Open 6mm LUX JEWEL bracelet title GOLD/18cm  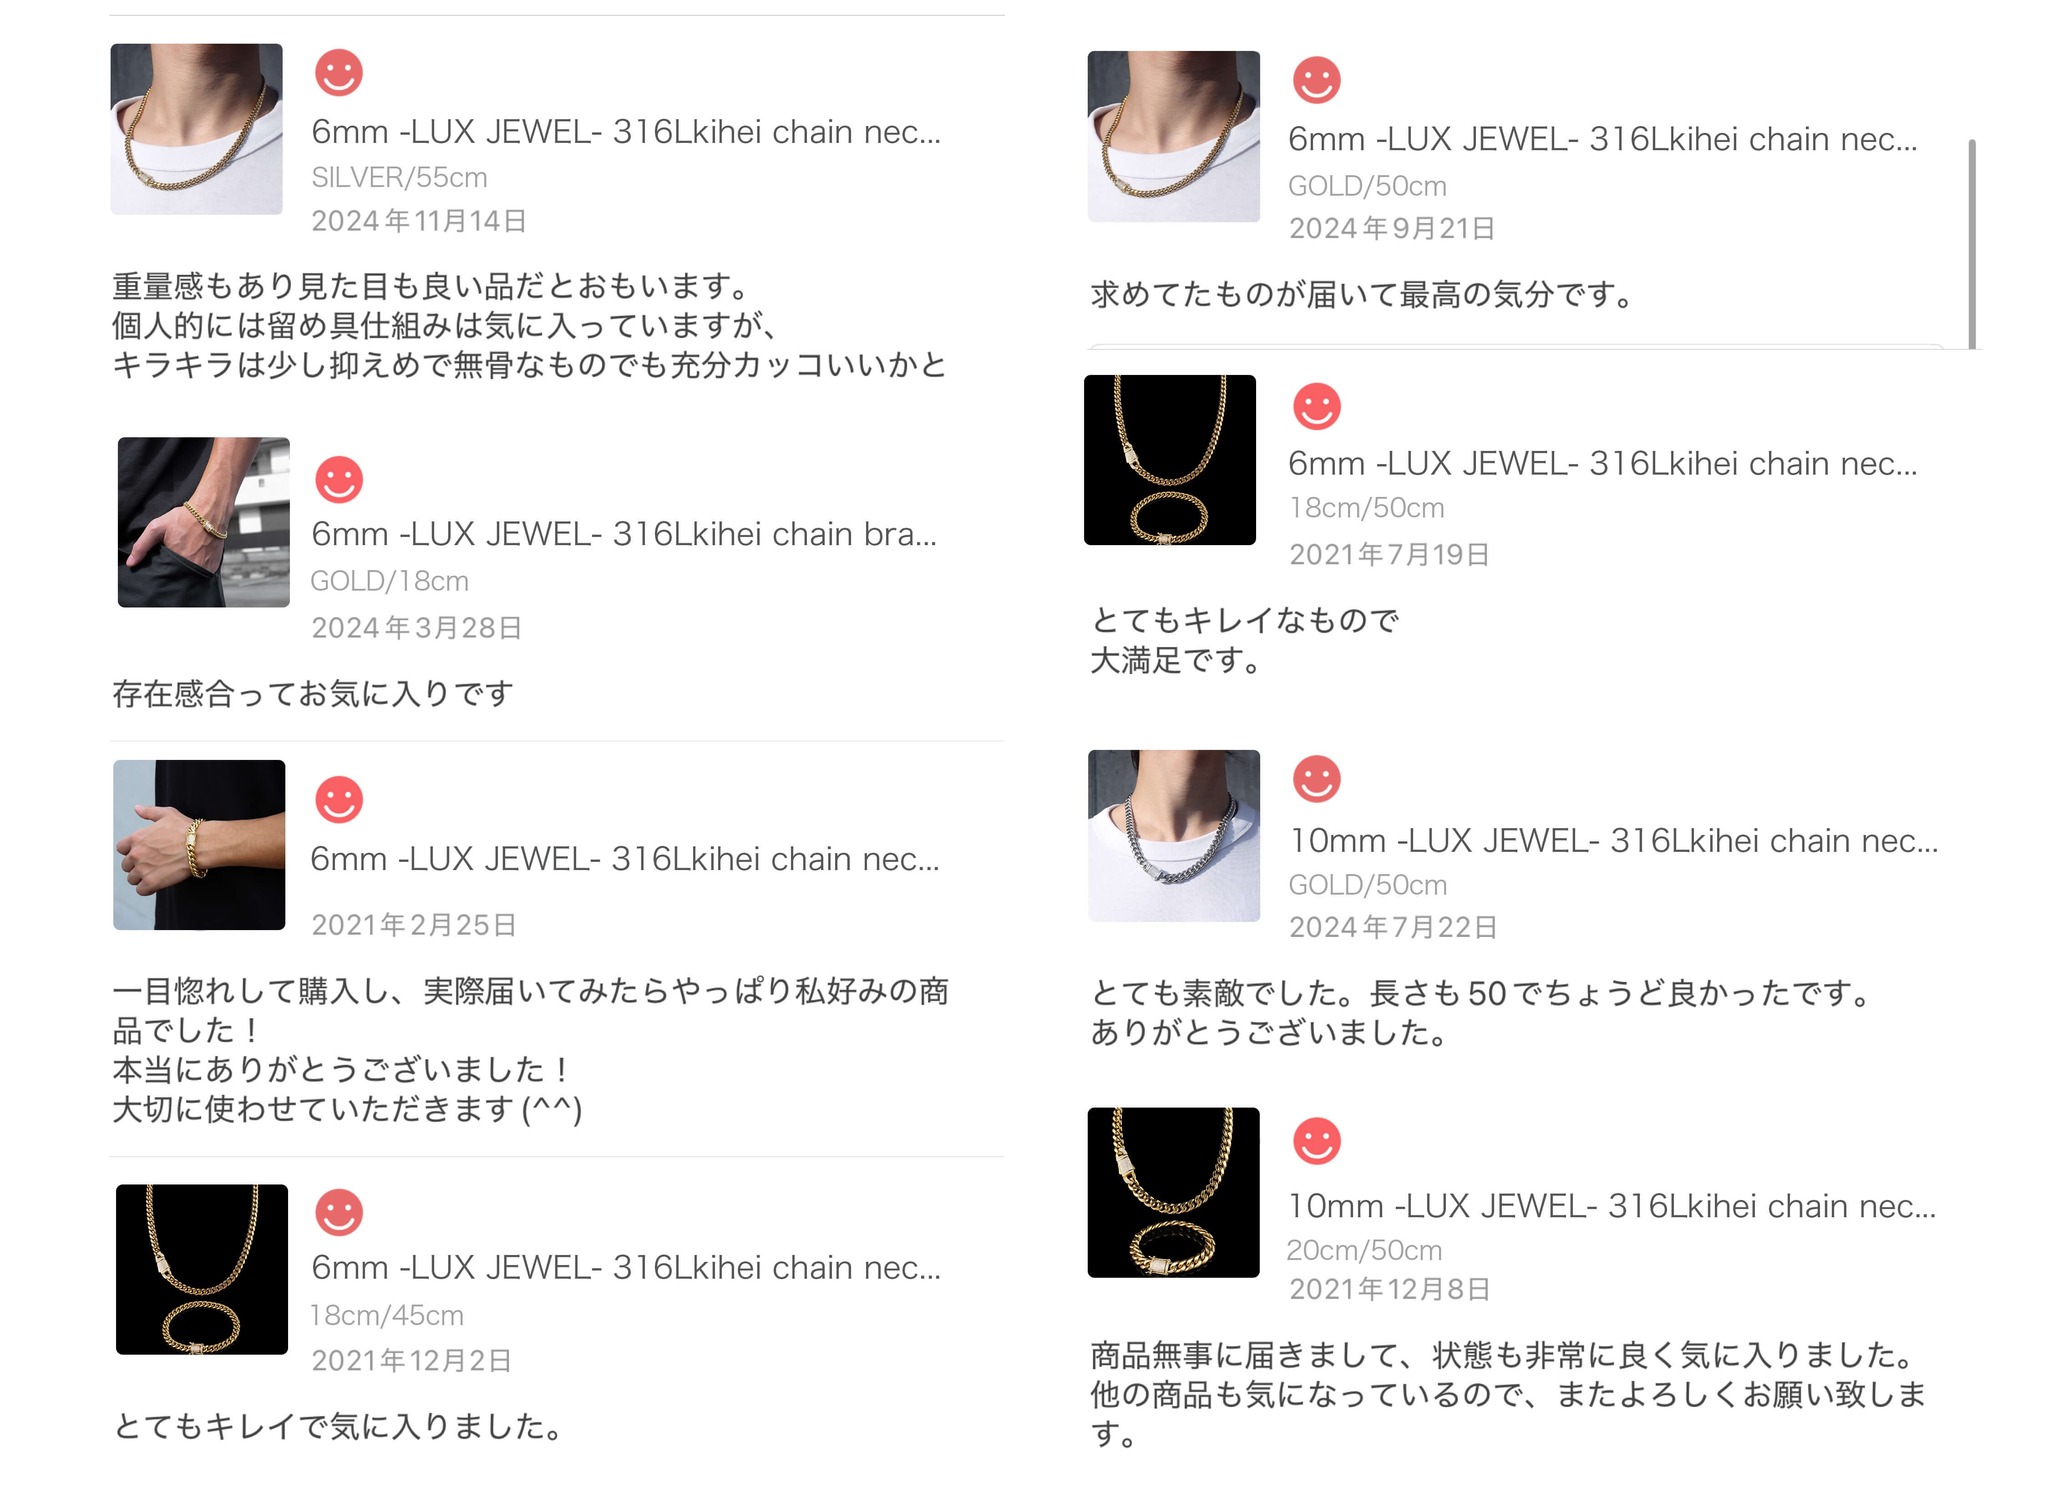coord(624,534)
